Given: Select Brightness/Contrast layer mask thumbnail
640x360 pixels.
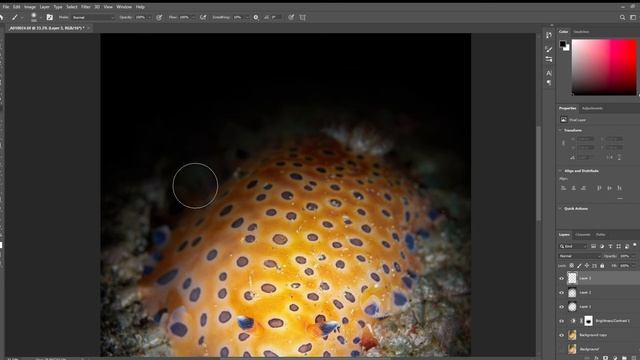Looking at the screenshot, I should pyautogui.click(x=588, y=321).
